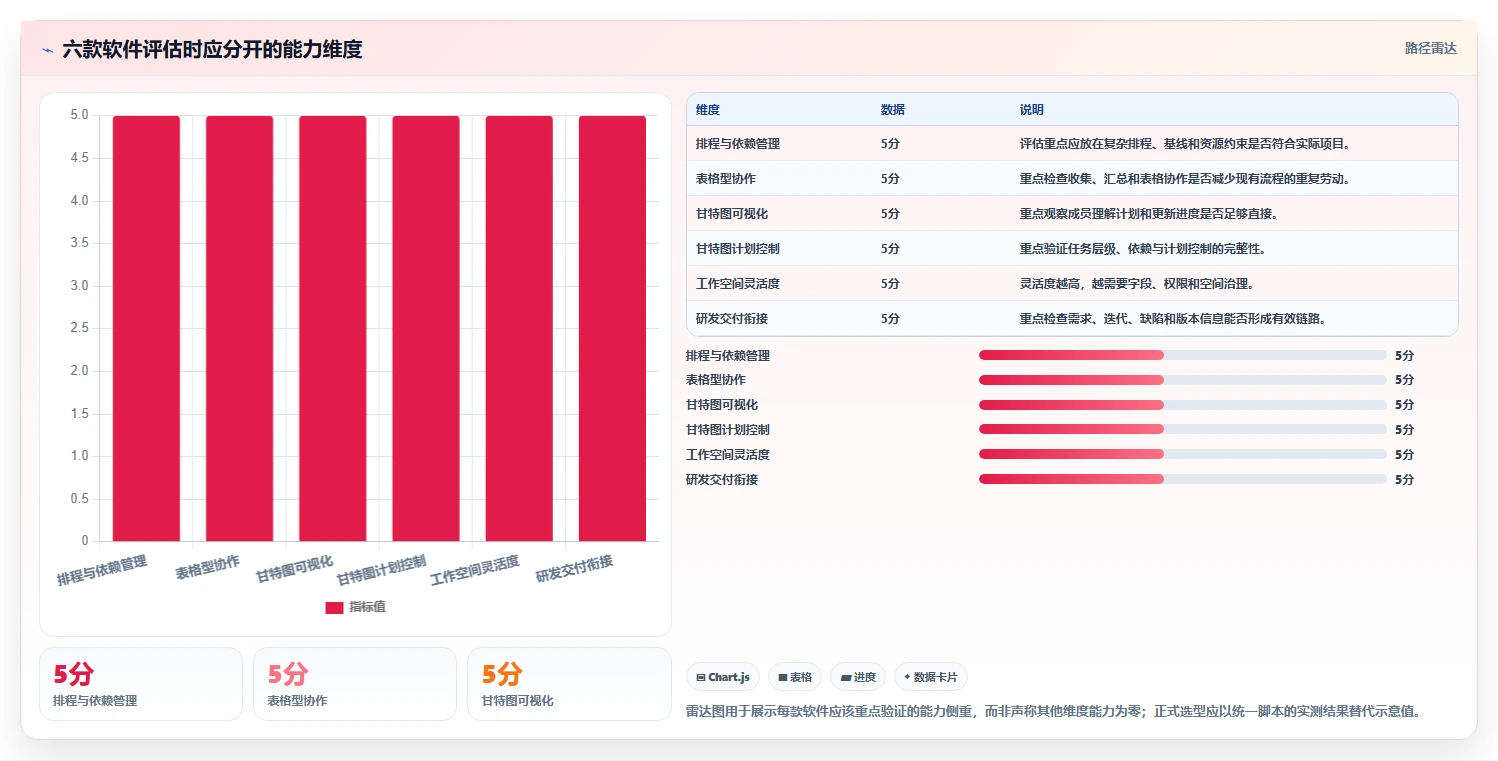Screen dimensions: 1498x761
Task: Click the 说明 table column header
Action: coord(1032,109)
